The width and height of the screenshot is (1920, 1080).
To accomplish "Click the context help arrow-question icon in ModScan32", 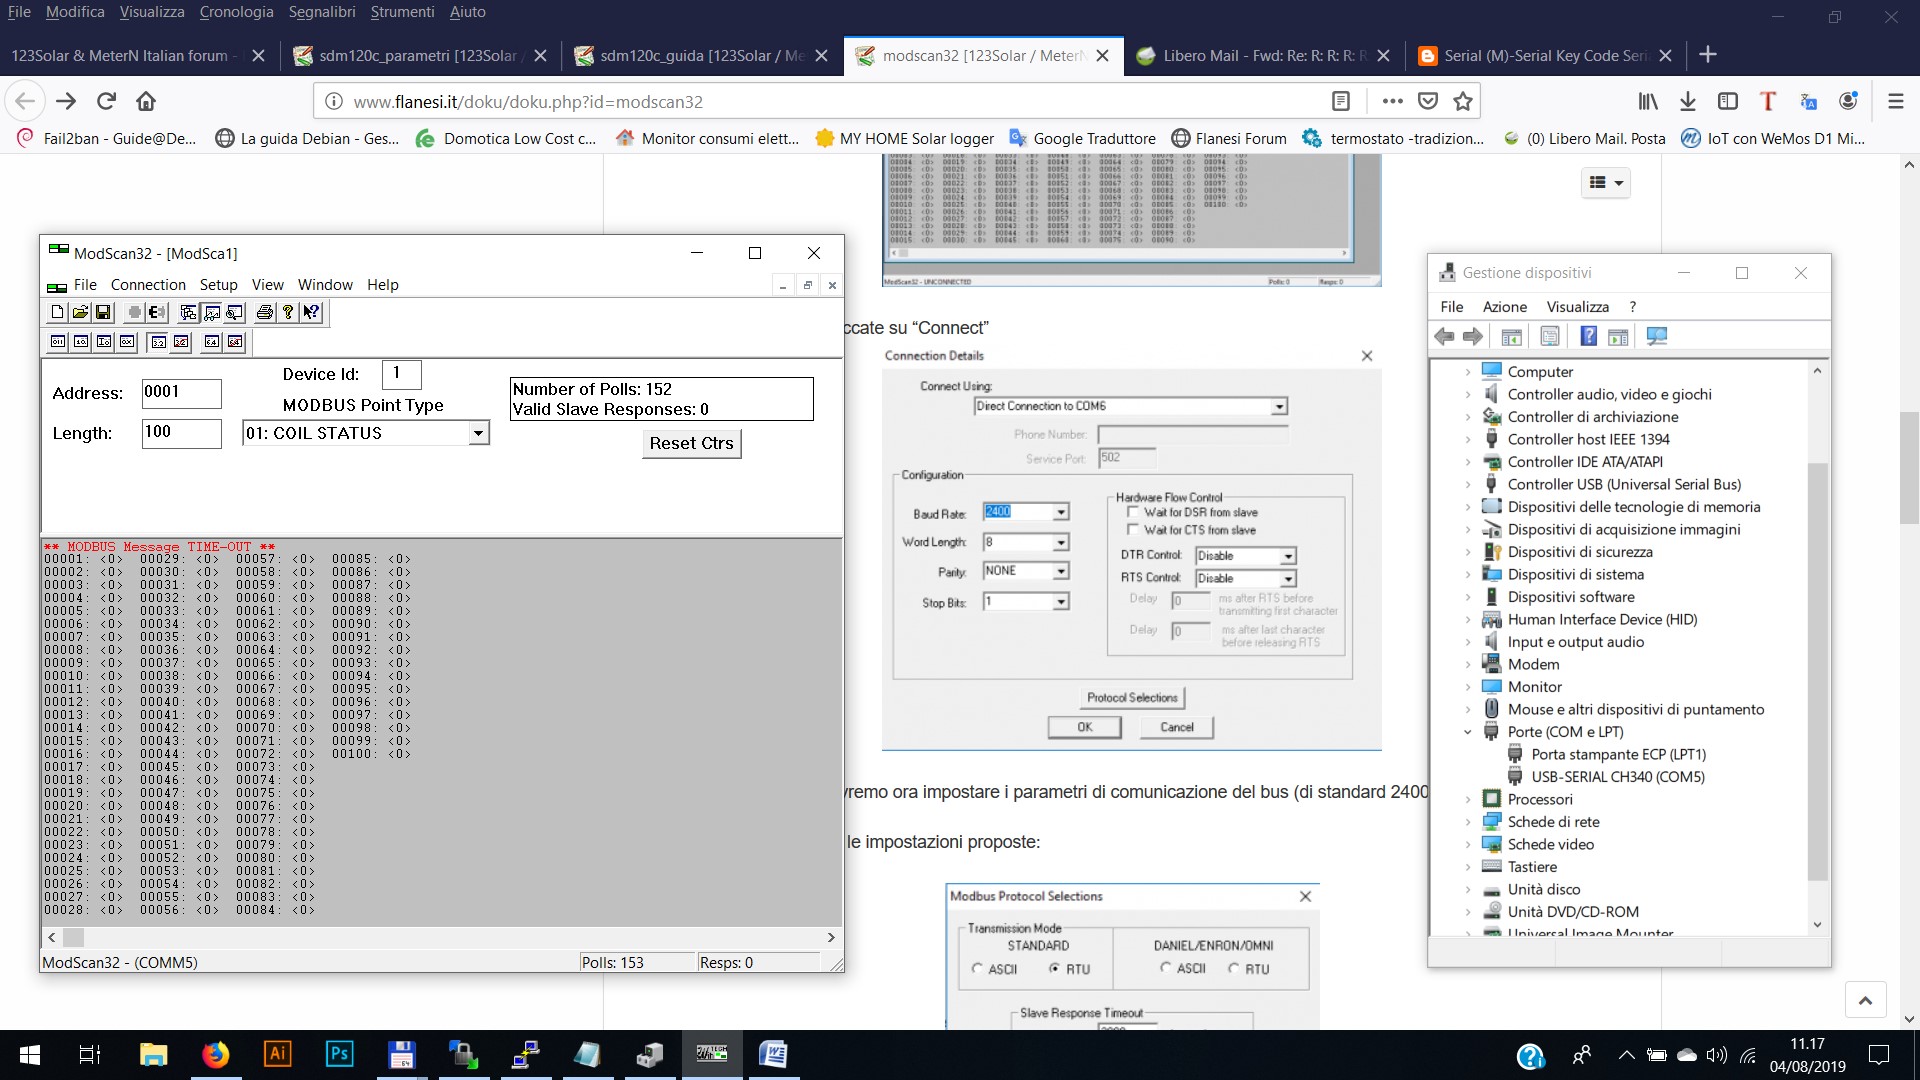I will coord(311,313).
